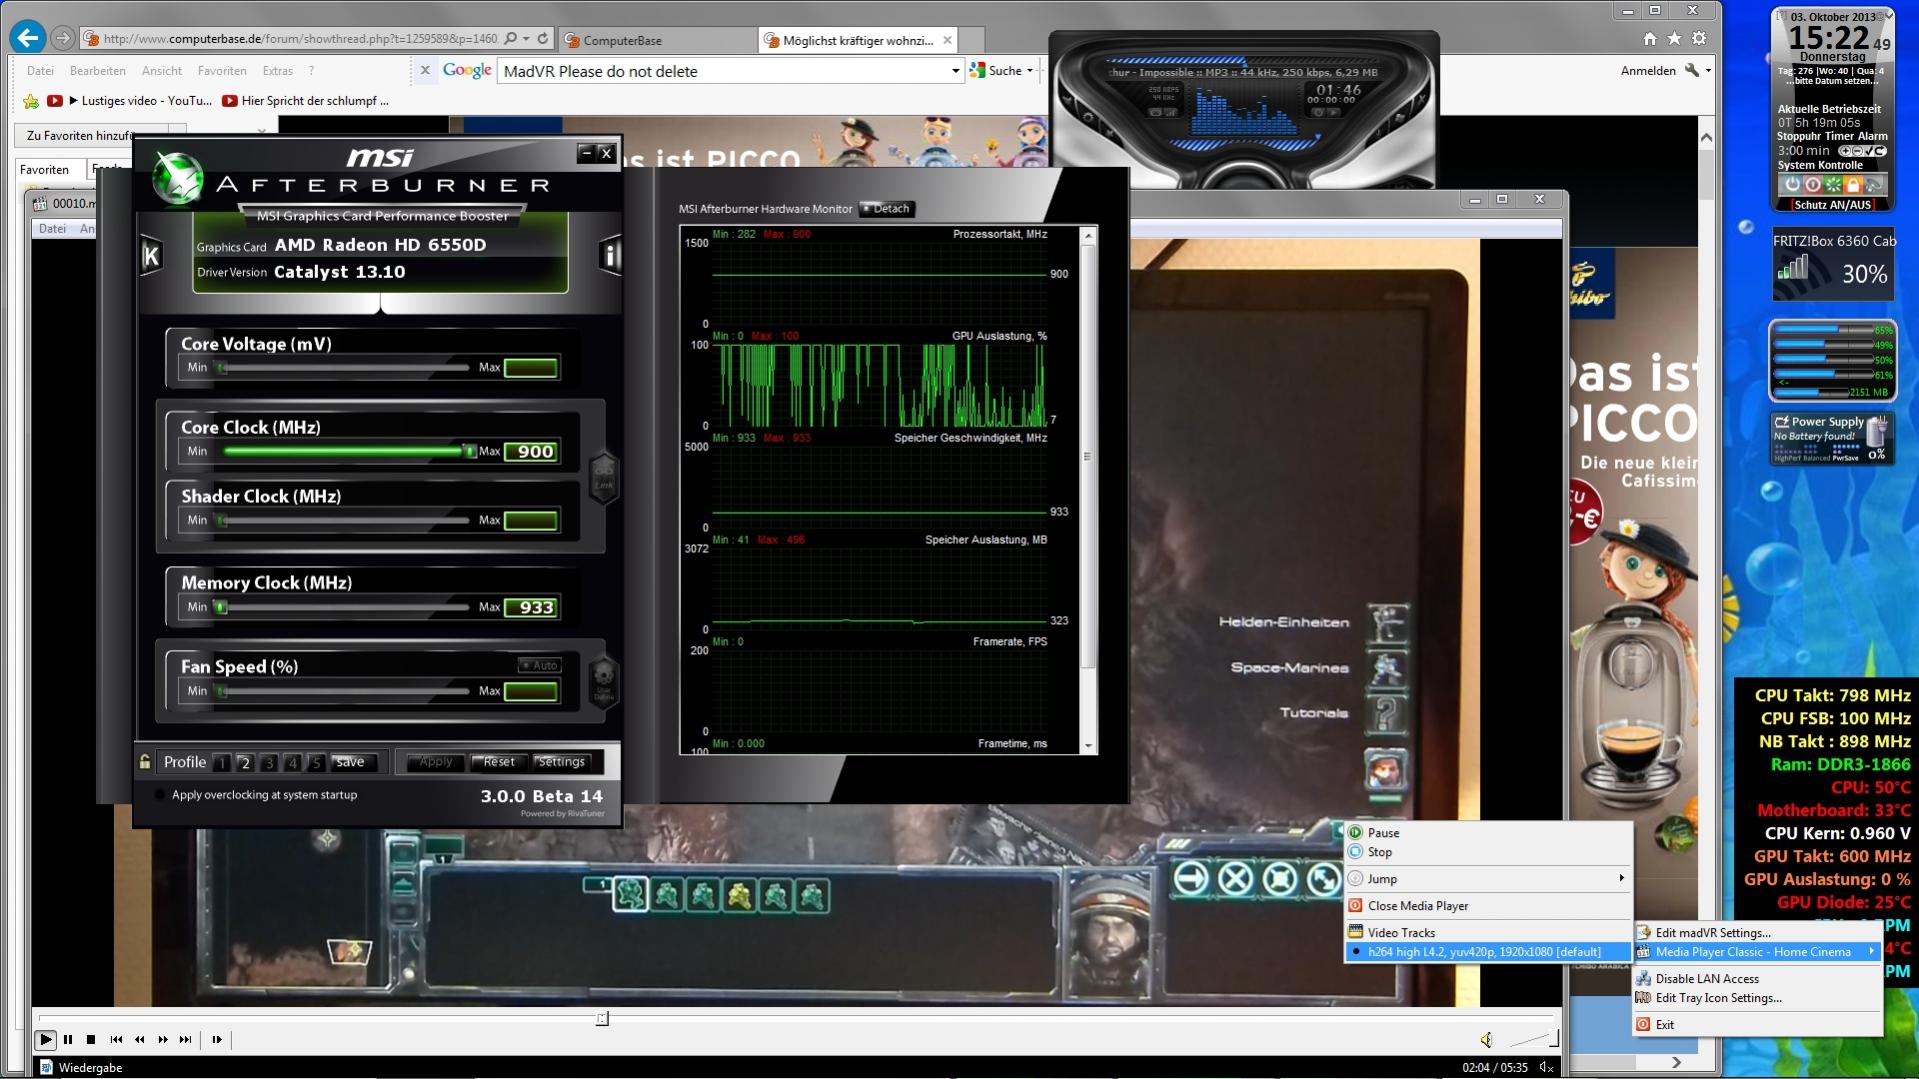Click the stop button in the media player
1919x1079 pixels.
91,1040
